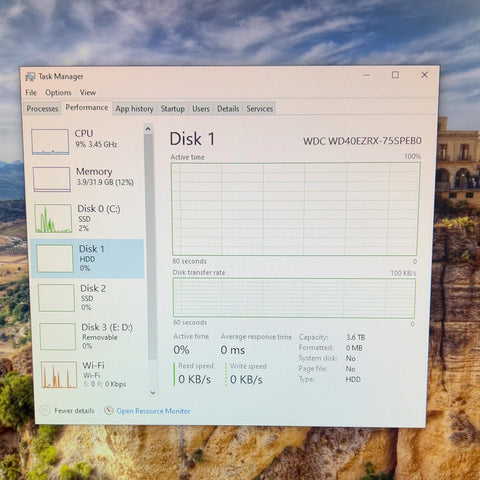Click the sidebar scroll up arrow

(148, 129)
